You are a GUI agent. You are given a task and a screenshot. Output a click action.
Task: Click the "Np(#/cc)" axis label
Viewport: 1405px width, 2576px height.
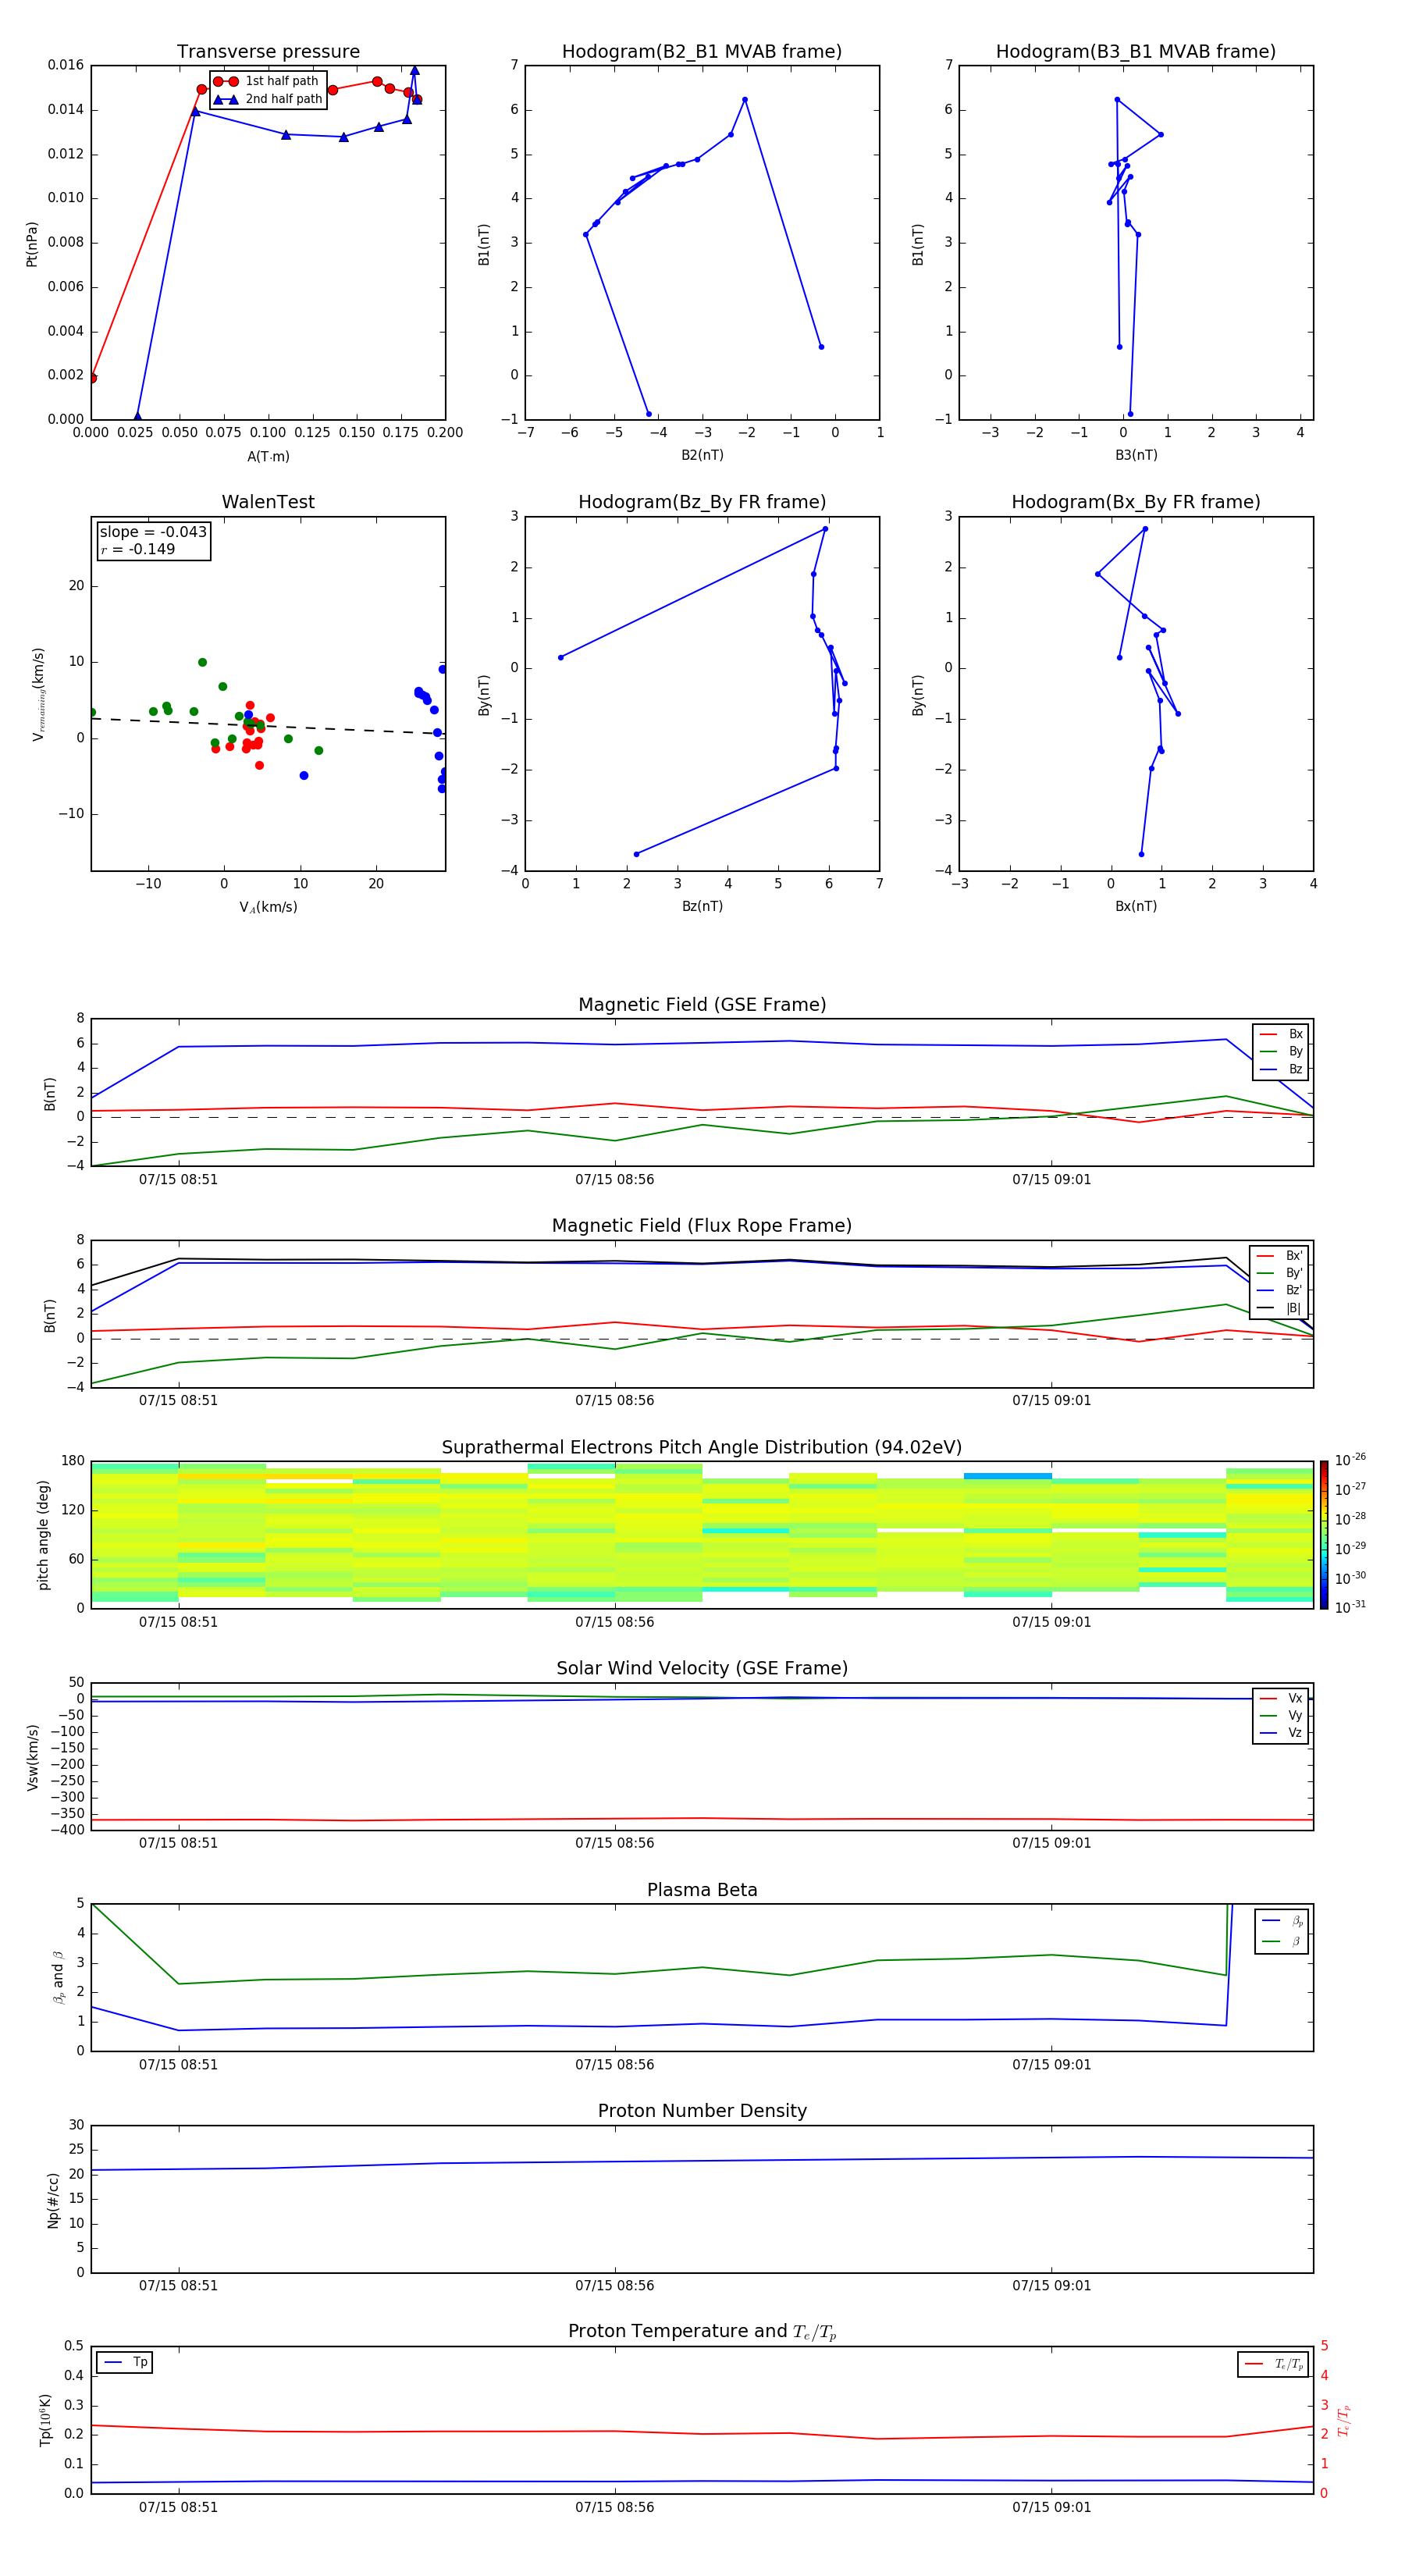[x=53, y=2199]
